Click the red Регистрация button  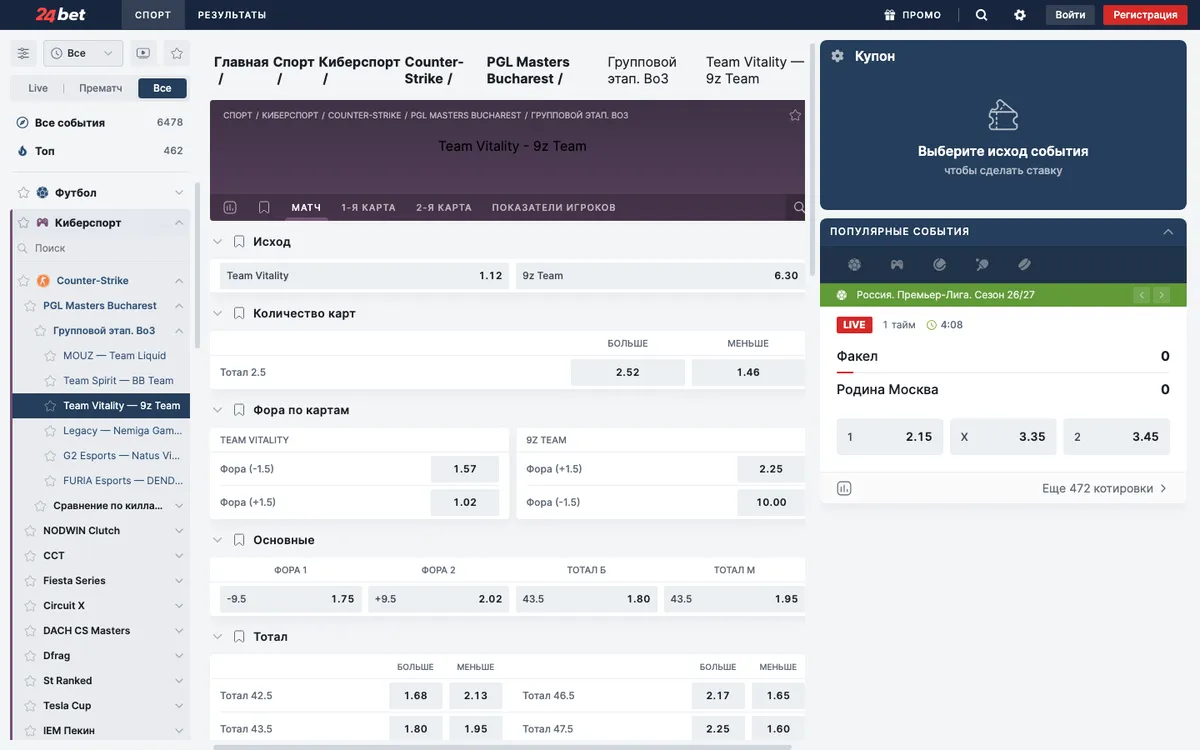(1145, 15)
